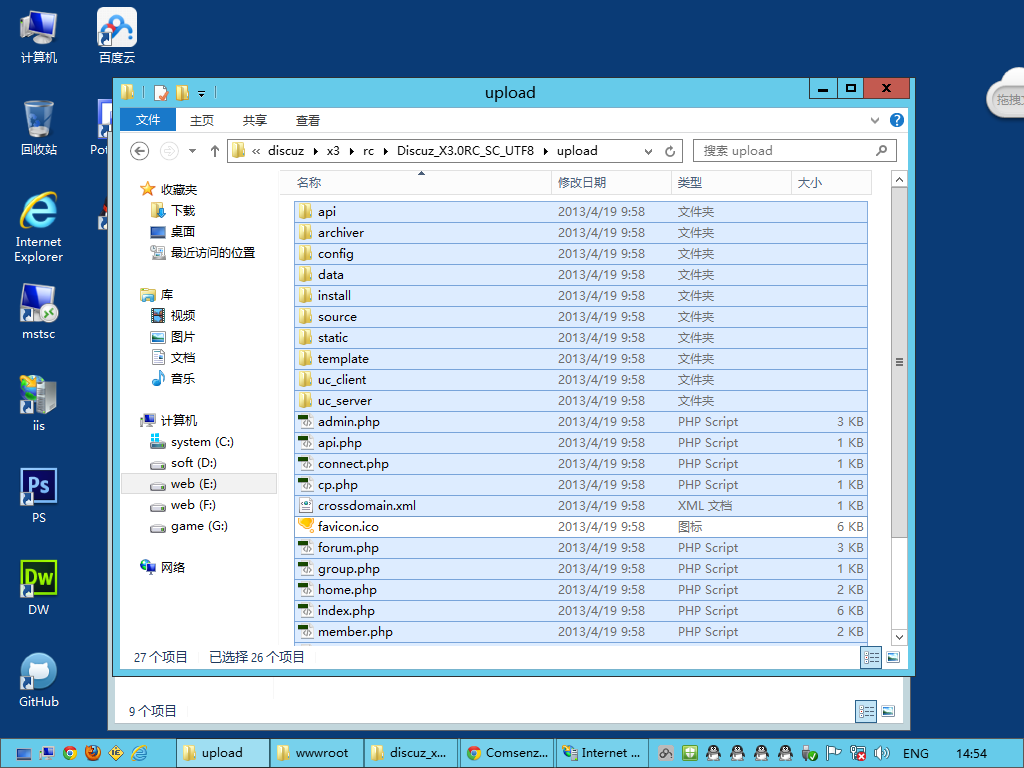Click the Explorer back arrow button
Image resolution: width=1024 pixels, height=768 pixels.
tap(139, 151)
